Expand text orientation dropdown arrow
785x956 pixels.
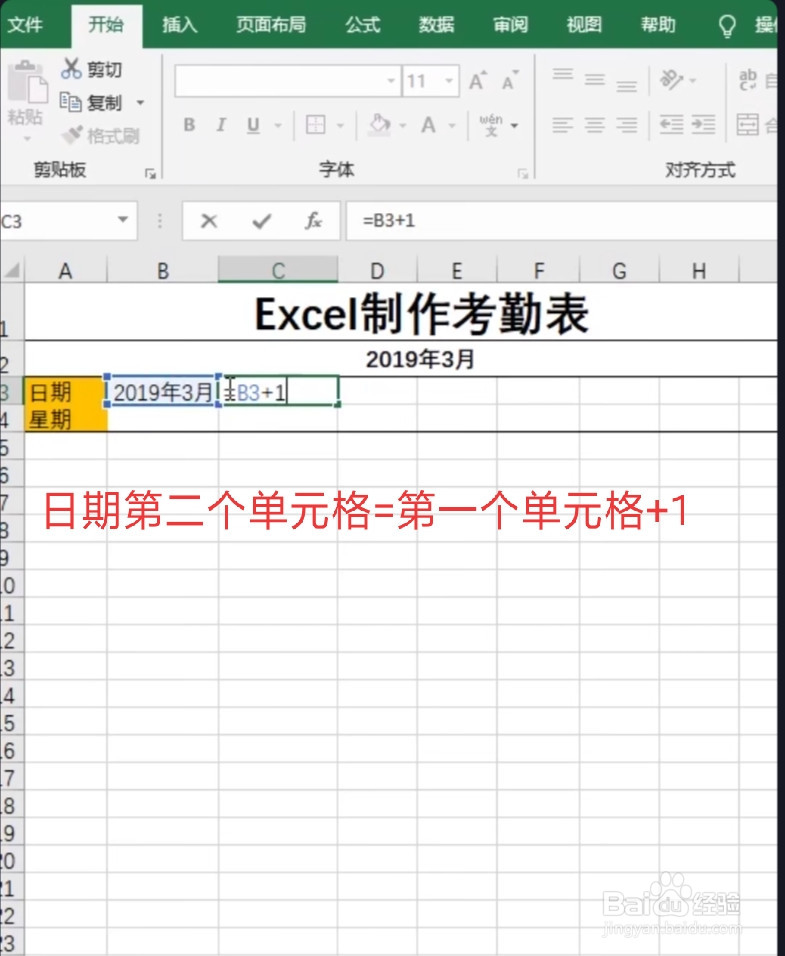[692, 80]
